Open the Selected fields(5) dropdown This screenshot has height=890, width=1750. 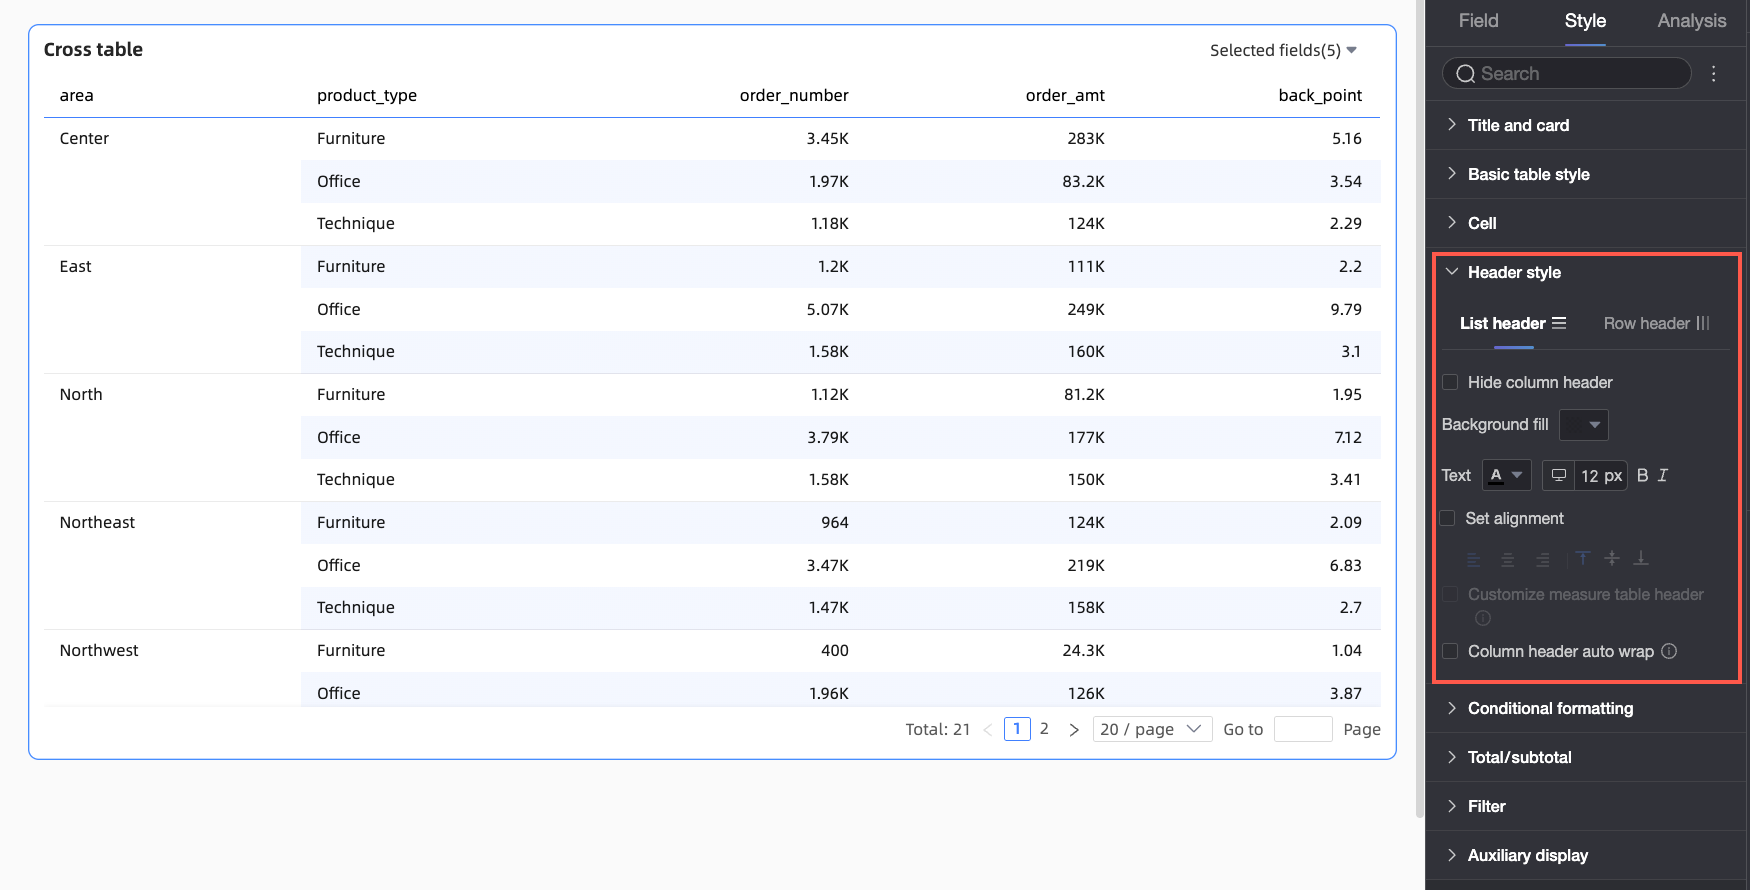coord(1283,50)
